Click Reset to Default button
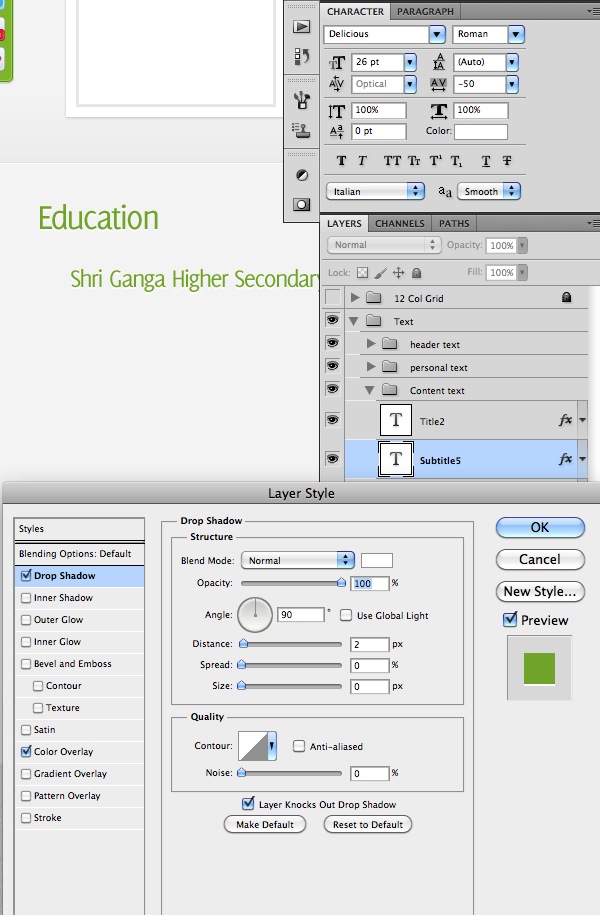 (368, 824)
